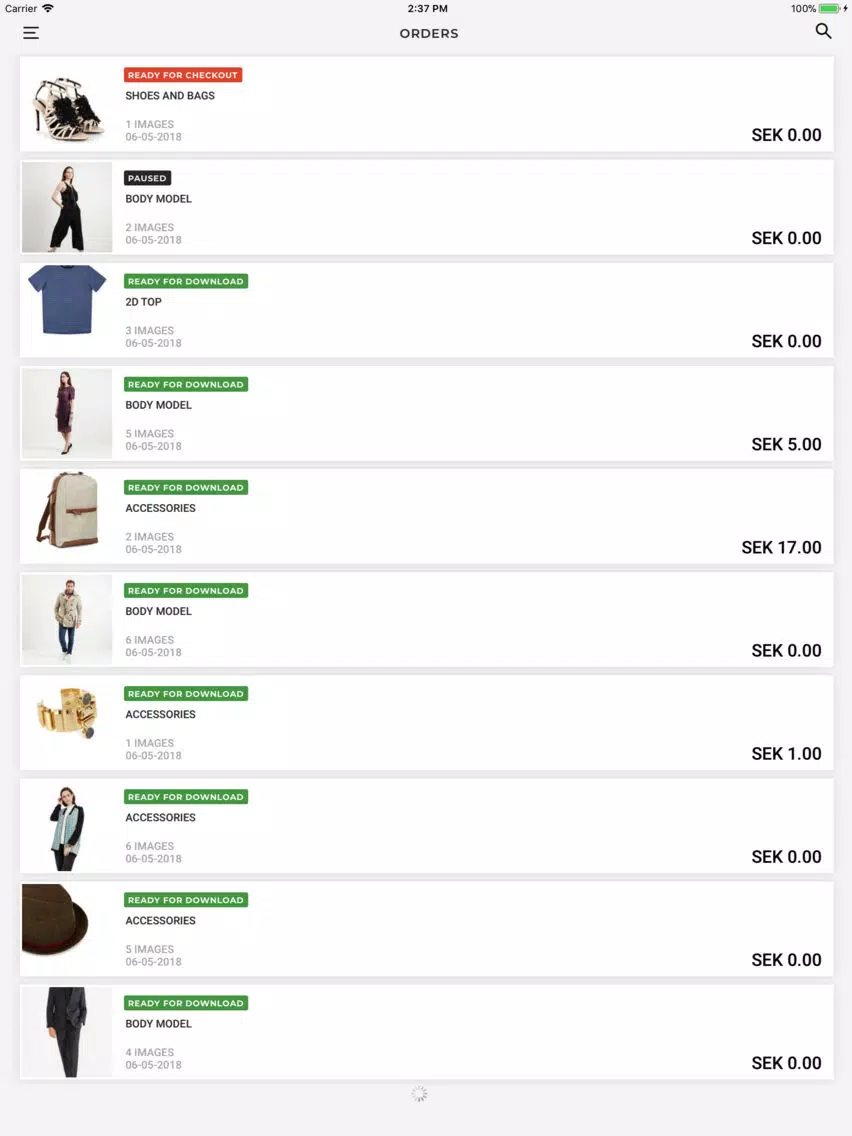
Task: Click the Ready for Checkout badge
Action: 183,75
